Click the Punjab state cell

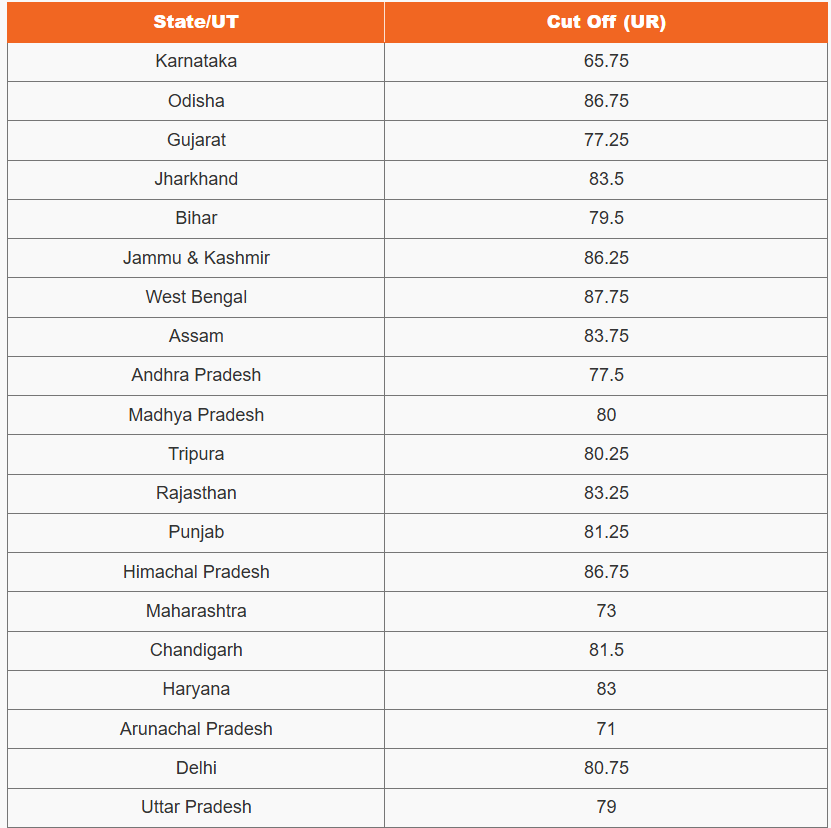point(196,532)
